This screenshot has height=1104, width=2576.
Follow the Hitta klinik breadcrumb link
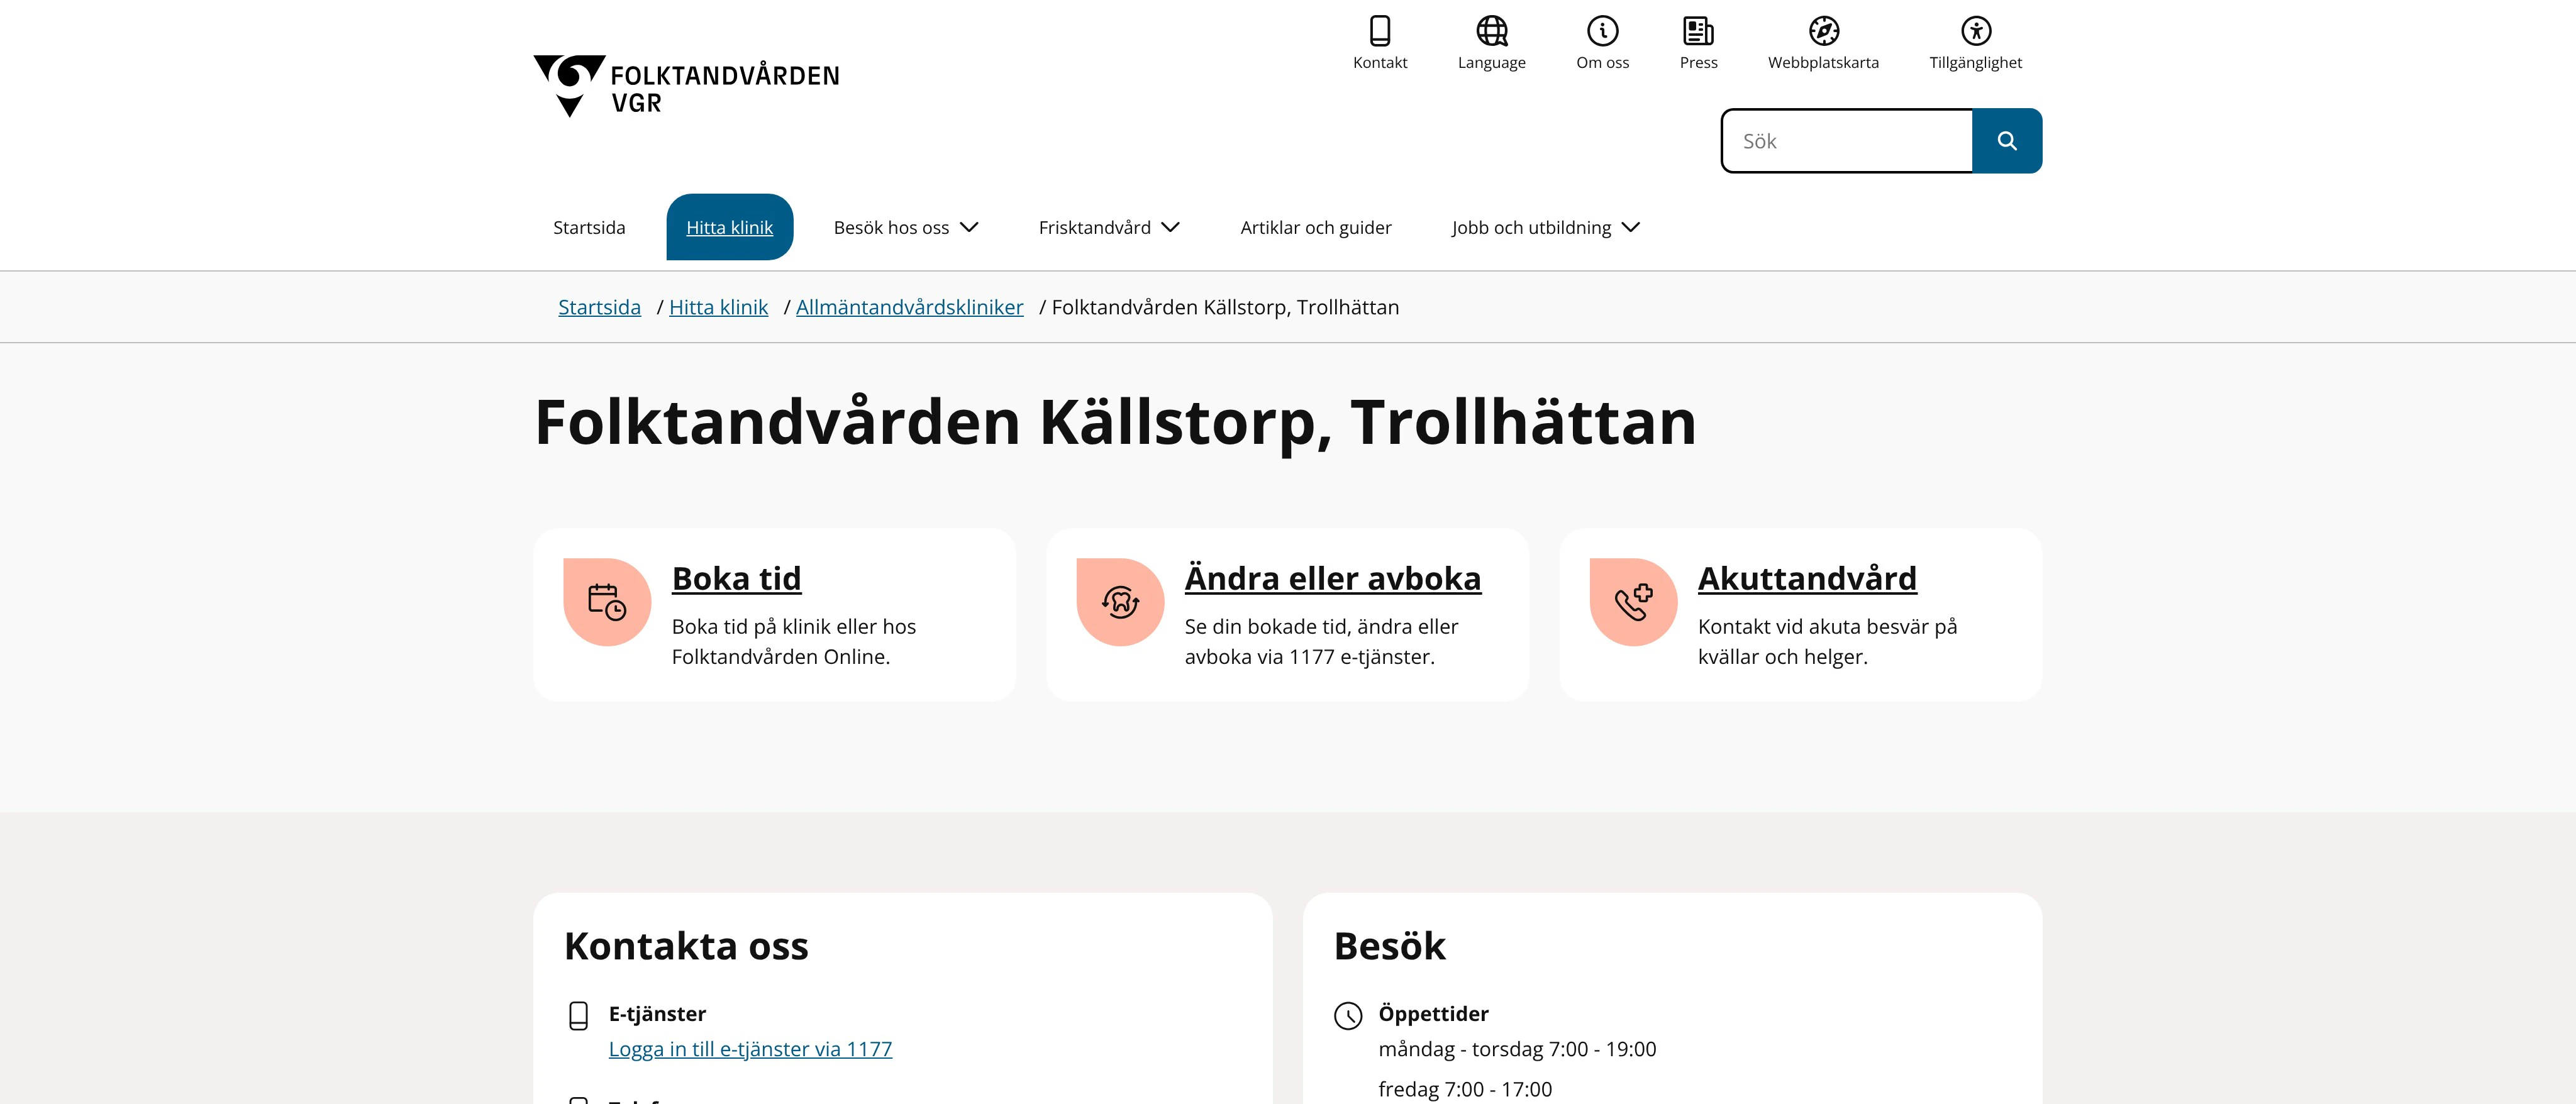(x=718, y=307)
